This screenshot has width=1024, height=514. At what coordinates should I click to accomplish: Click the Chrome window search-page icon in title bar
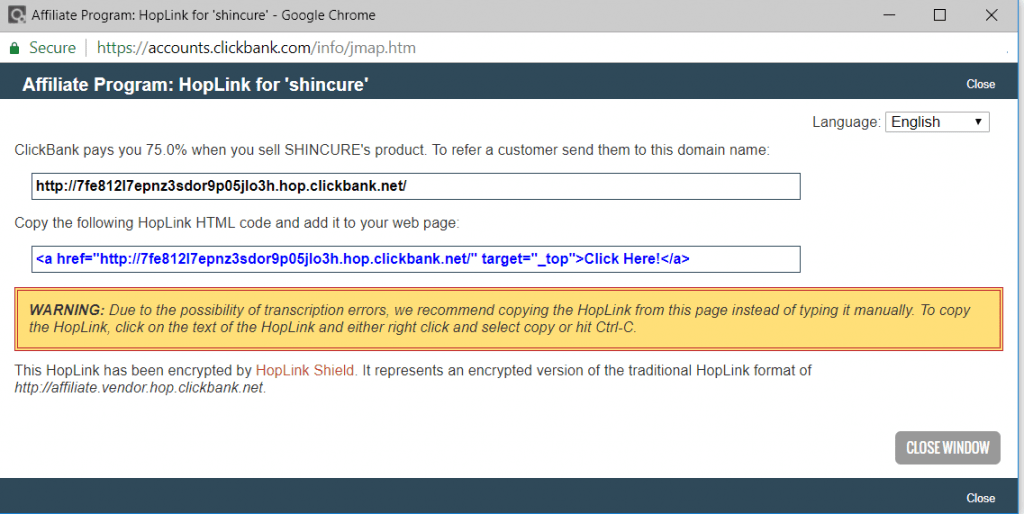pyautogui.click(x=17, y=14)
